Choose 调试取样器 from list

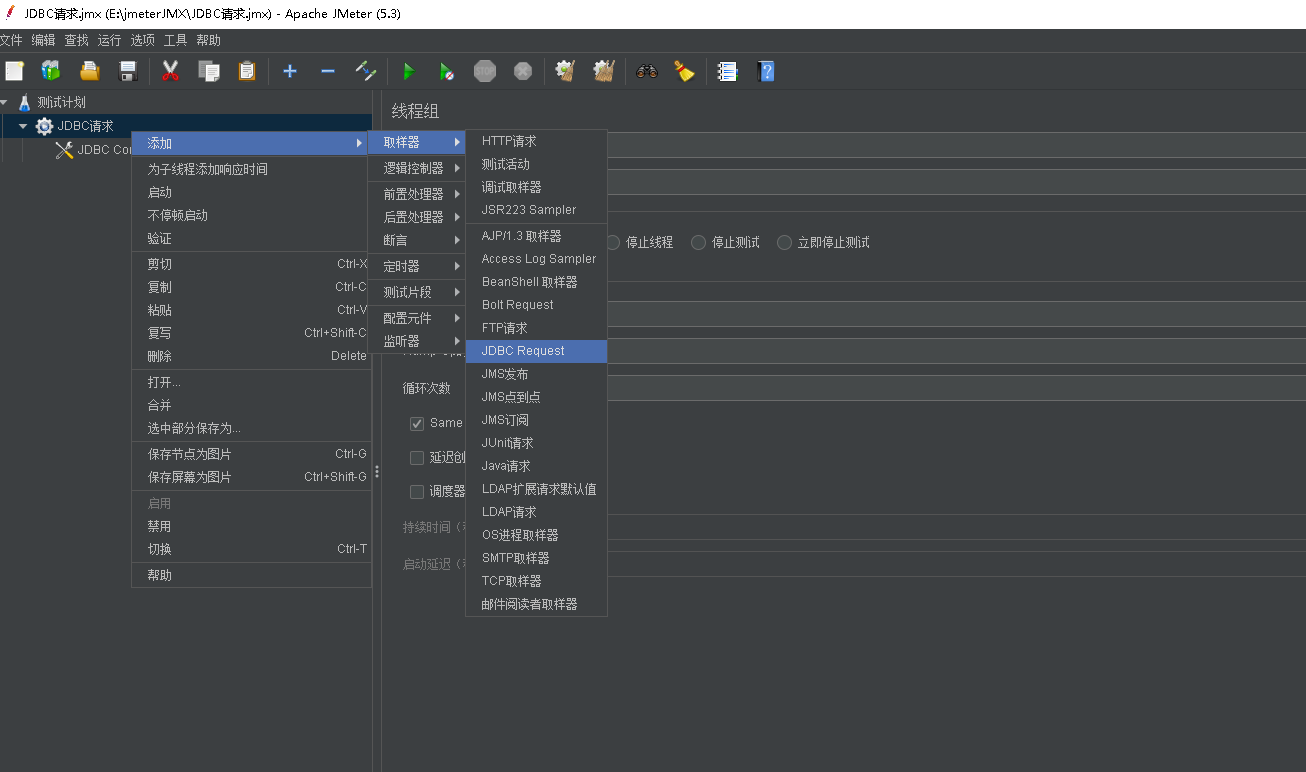click(x=536, y=187)
